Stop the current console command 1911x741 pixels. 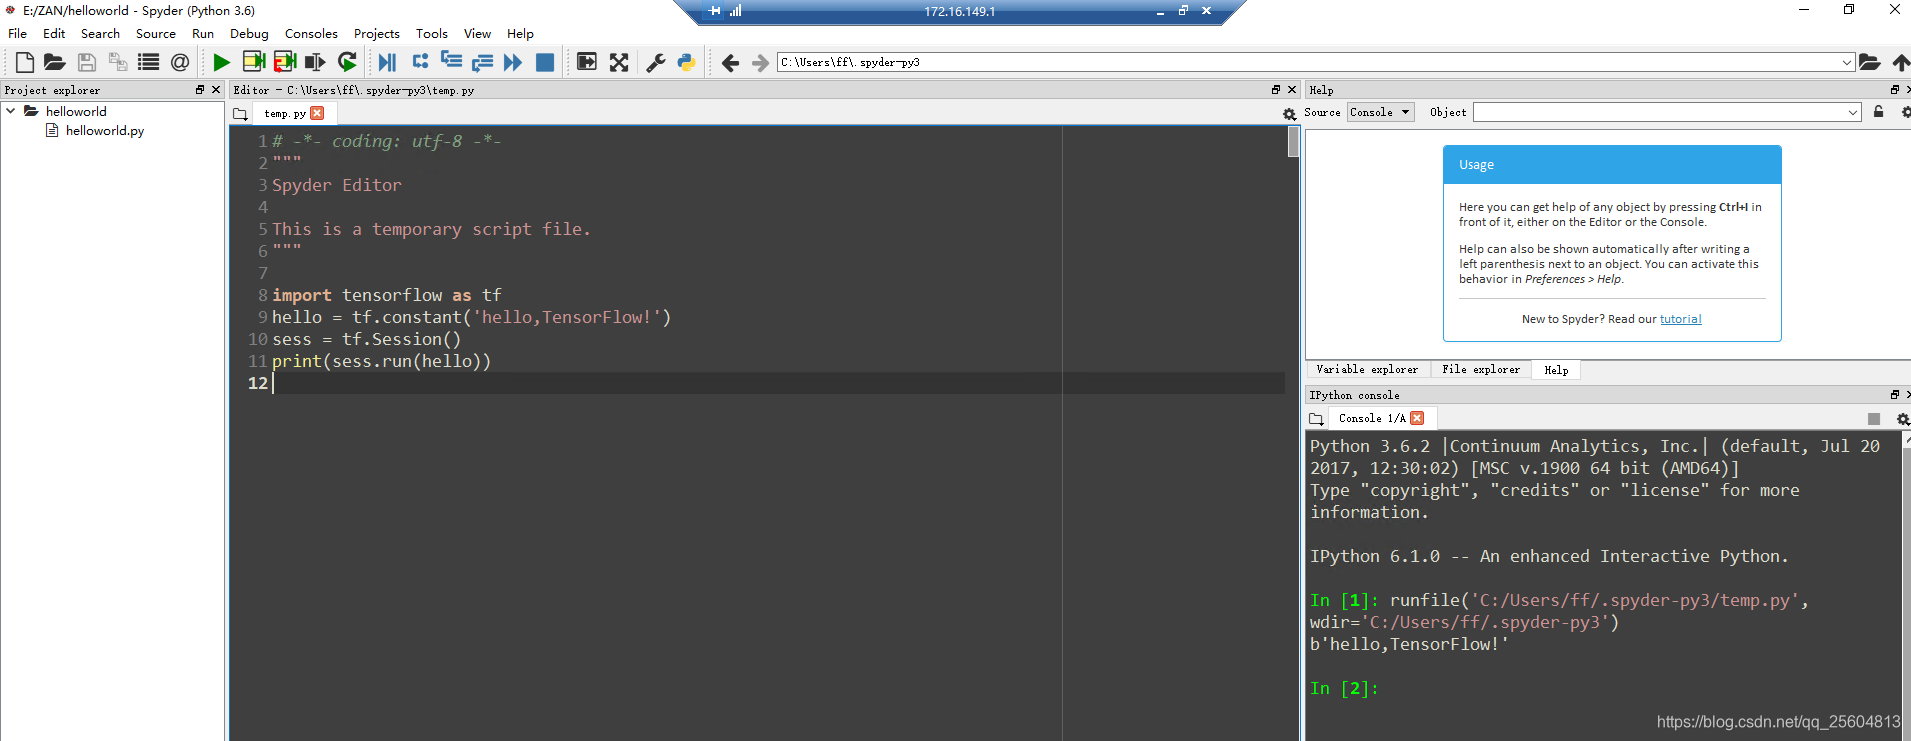(1874, 419)
